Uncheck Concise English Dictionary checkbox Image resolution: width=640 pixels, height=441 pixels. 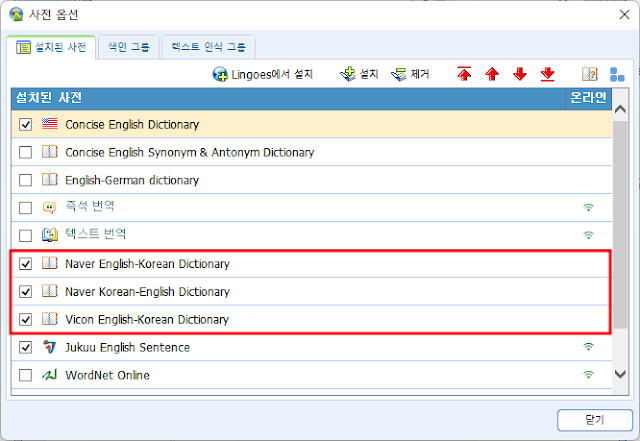(25, 125)
